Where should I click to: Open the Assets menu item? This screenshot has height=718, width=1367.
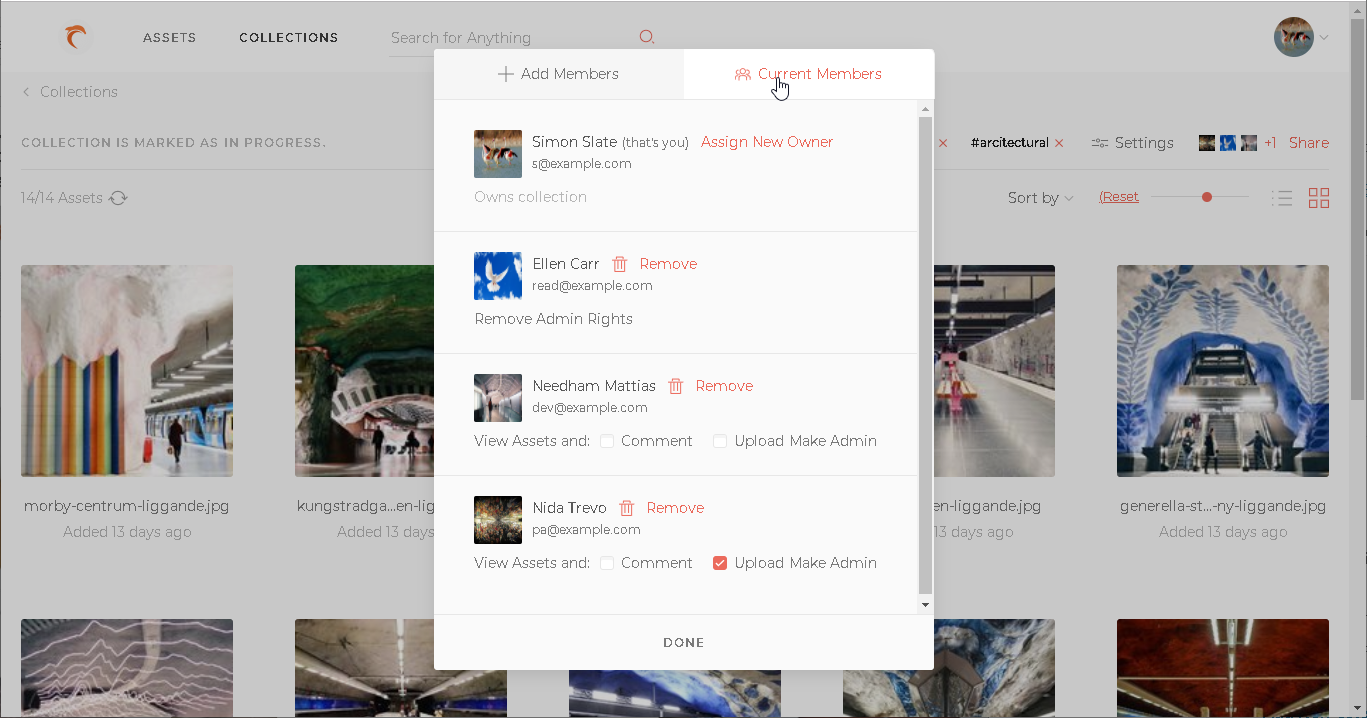[x=169, y=38]
